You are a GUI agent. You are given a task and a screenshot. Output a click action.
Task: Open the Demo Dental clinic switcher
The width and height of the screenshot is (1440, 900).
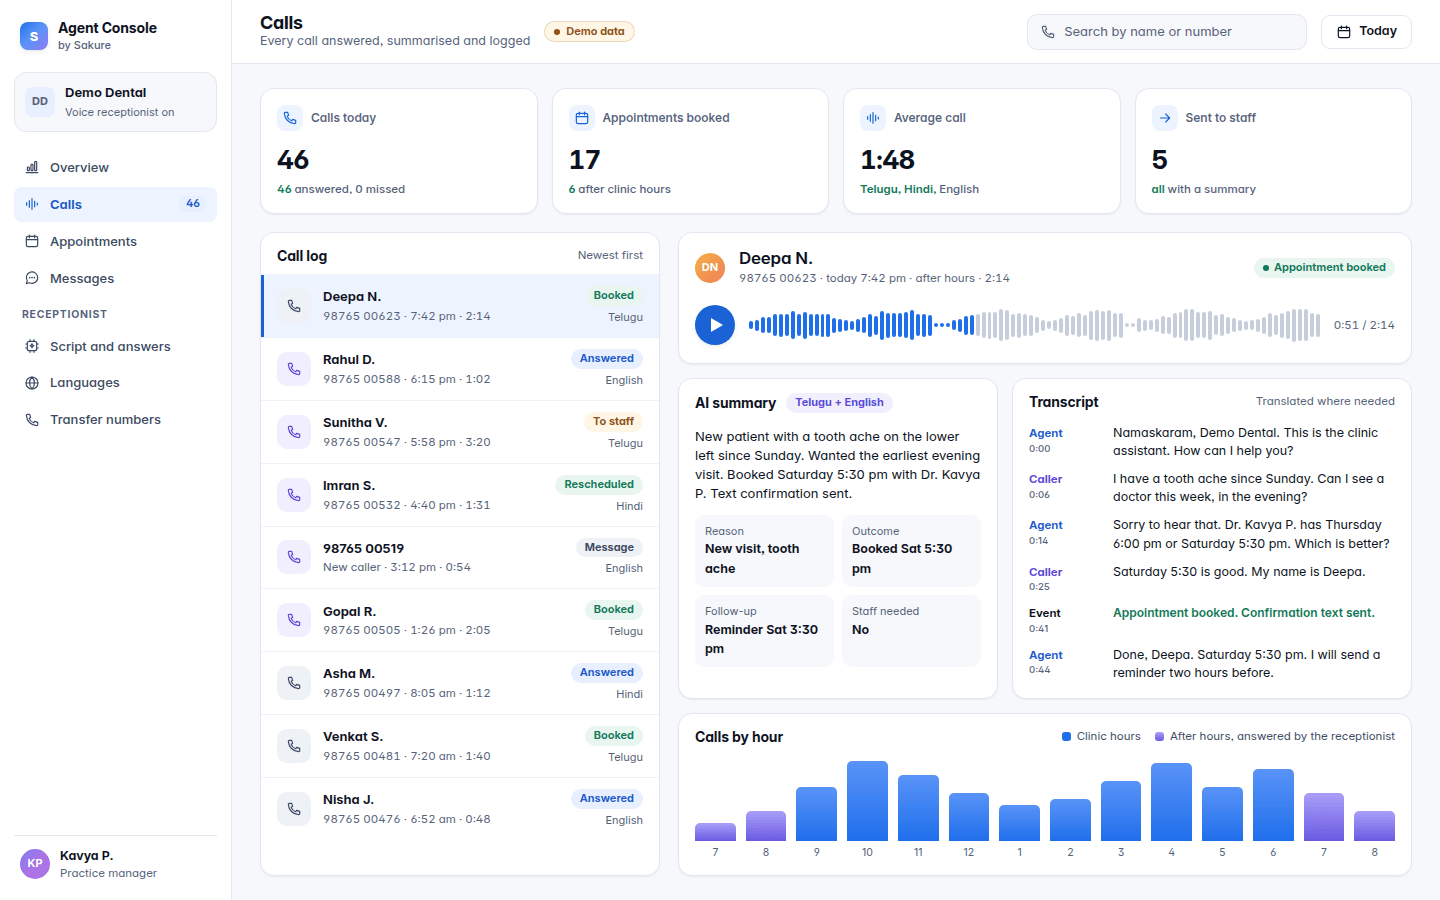tap(115, 102)
